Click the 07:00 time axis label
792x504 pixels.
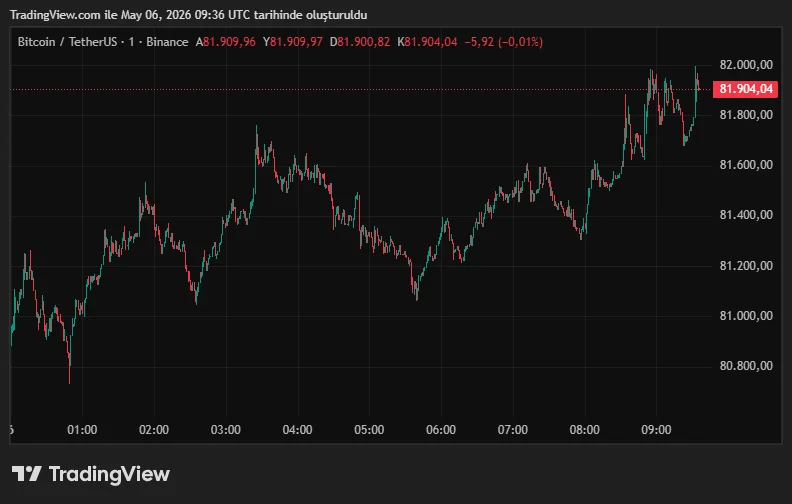pos(513,430)
